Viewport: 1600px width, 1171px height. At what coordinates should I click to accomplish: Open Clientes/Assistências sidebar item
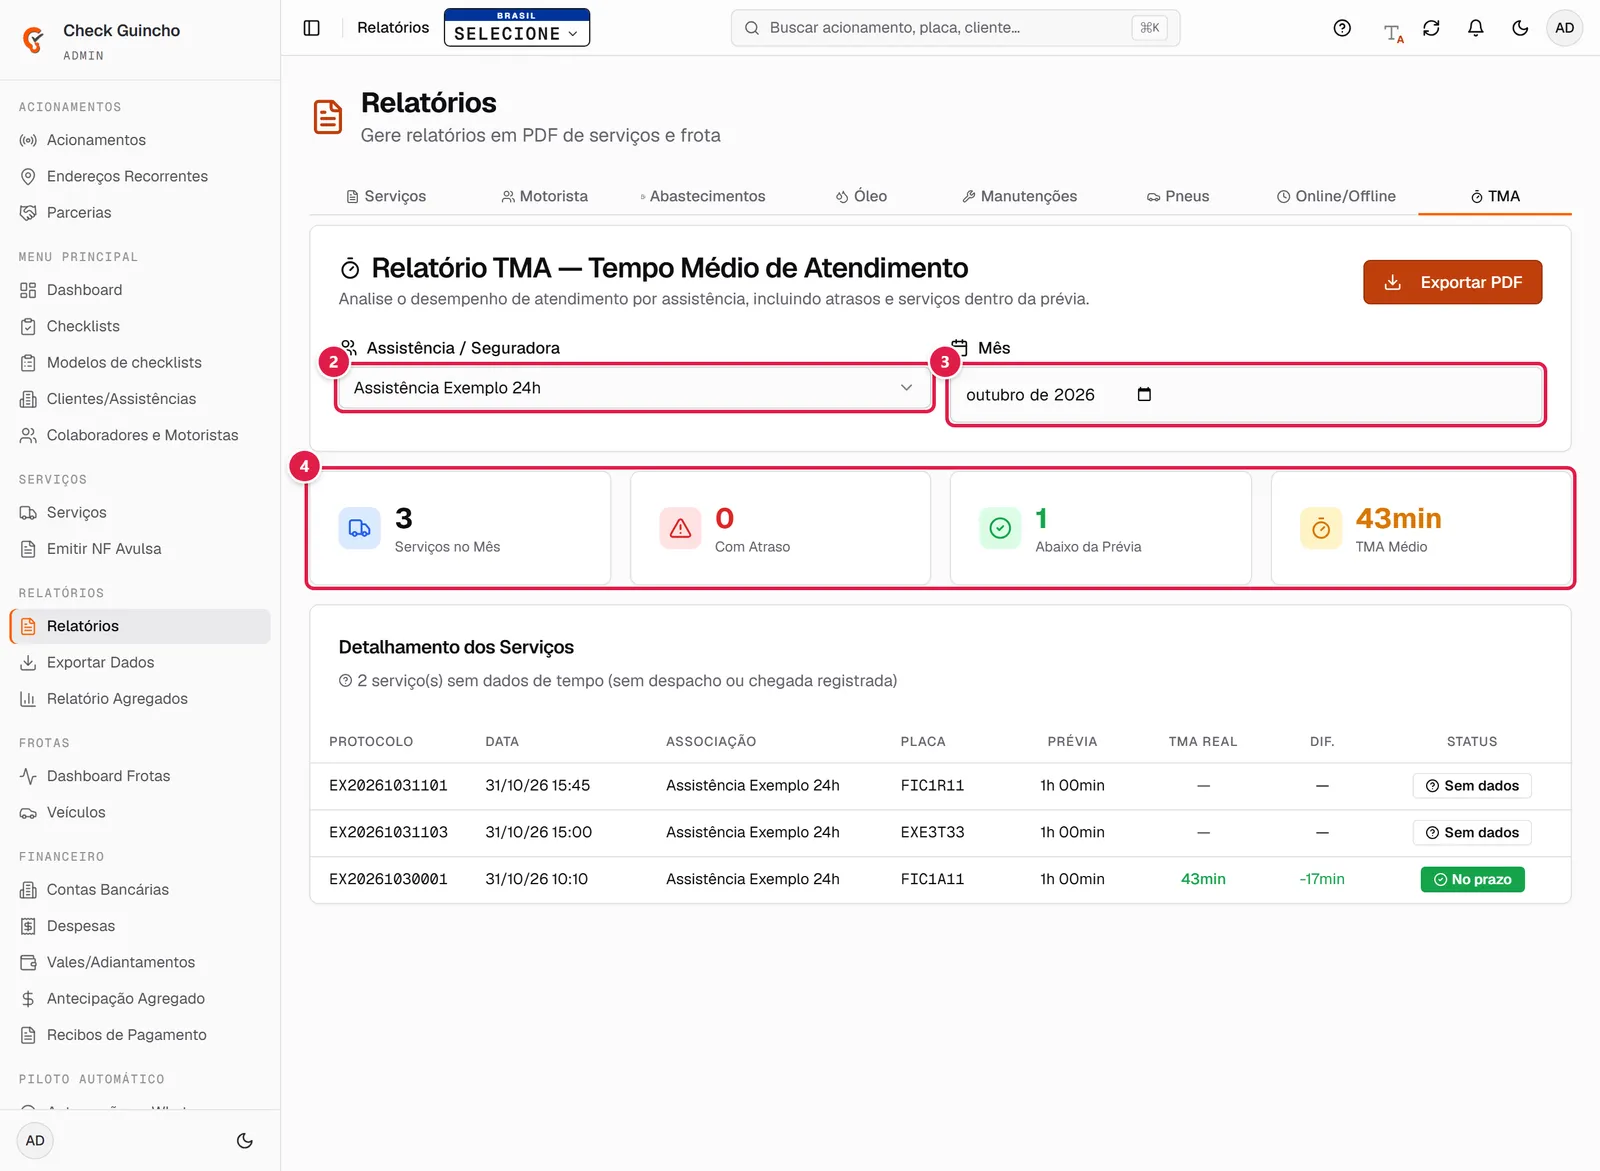pyautogui.click(x=140, y=399)
